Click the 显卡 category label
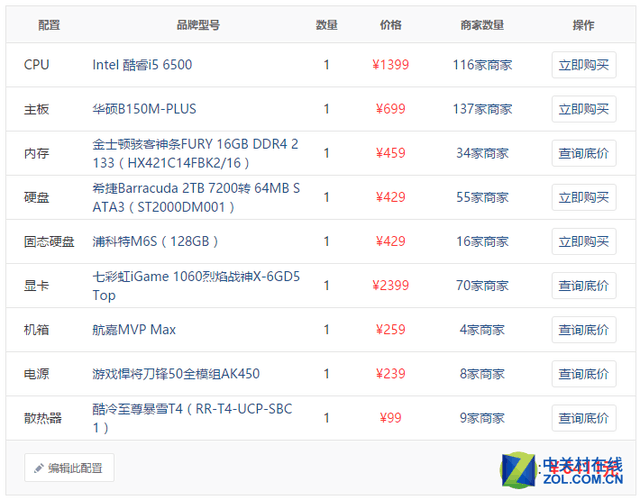The width and height of the screenshot is (640, 500). [x=36, y=285]
